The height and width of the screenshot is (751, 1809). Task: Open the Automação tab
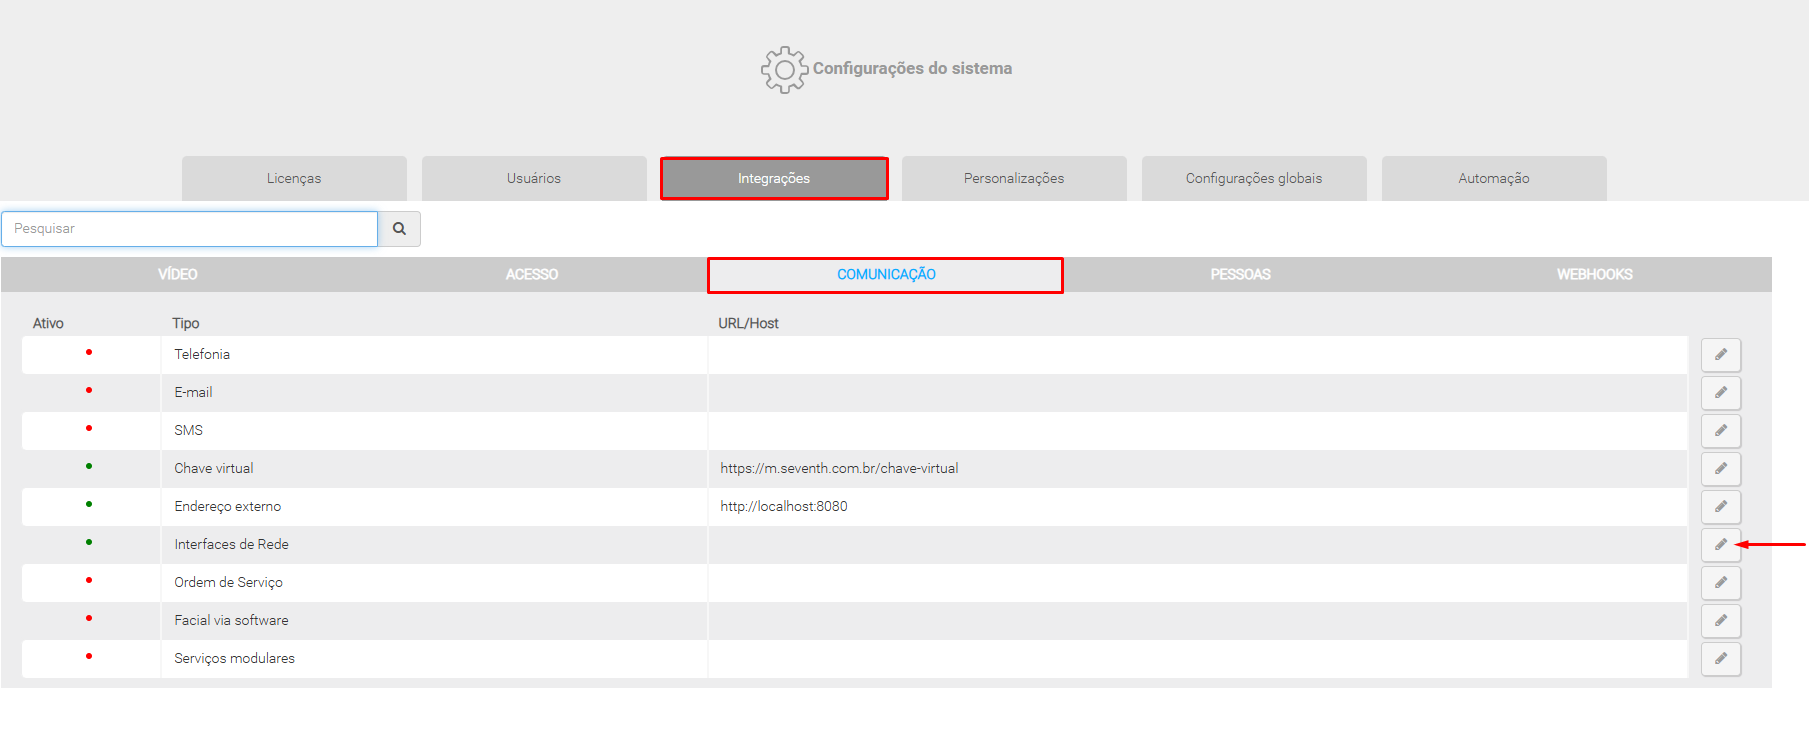(1494, 179)
